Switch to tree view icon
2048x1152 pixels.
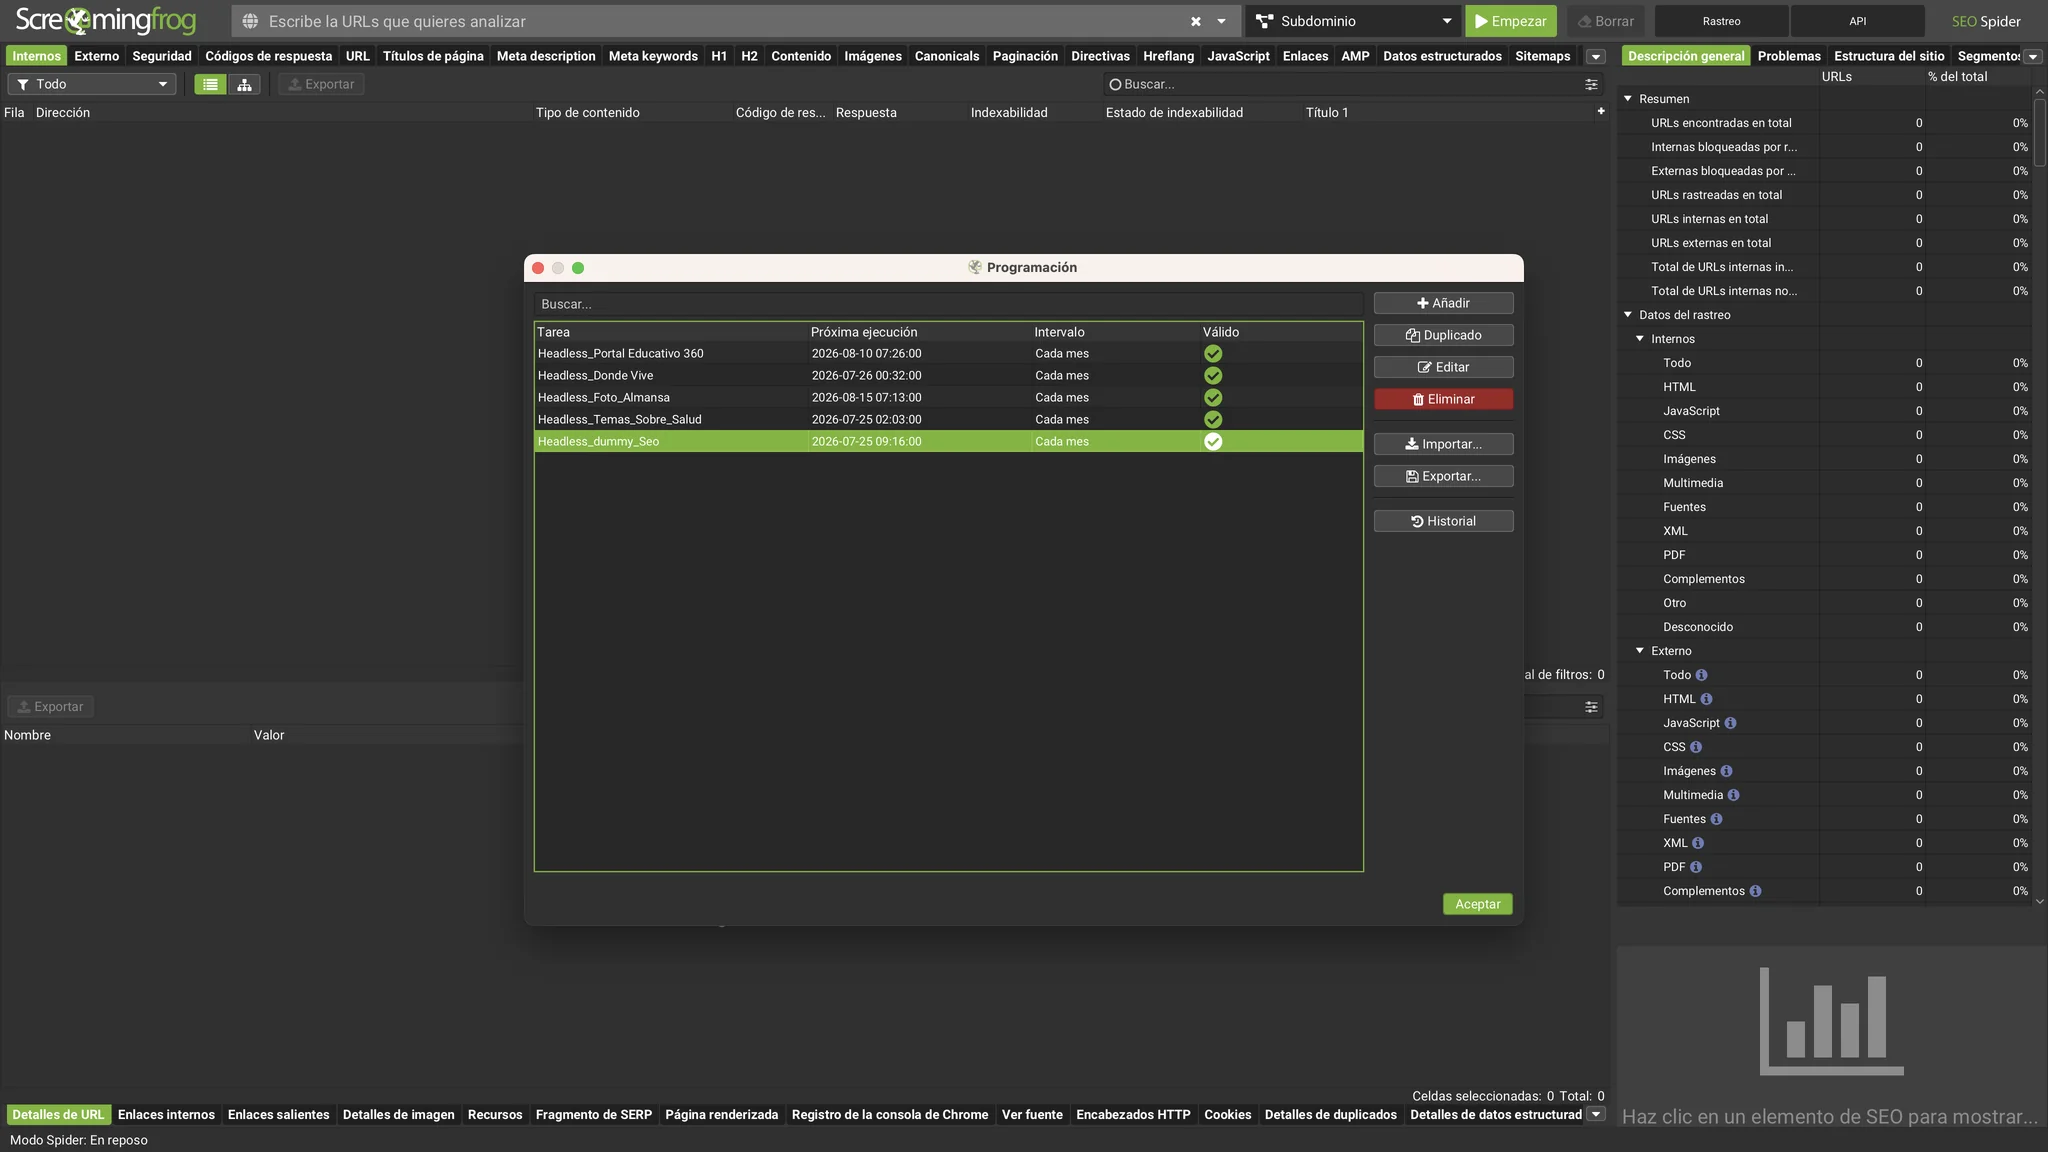(244, 84)
